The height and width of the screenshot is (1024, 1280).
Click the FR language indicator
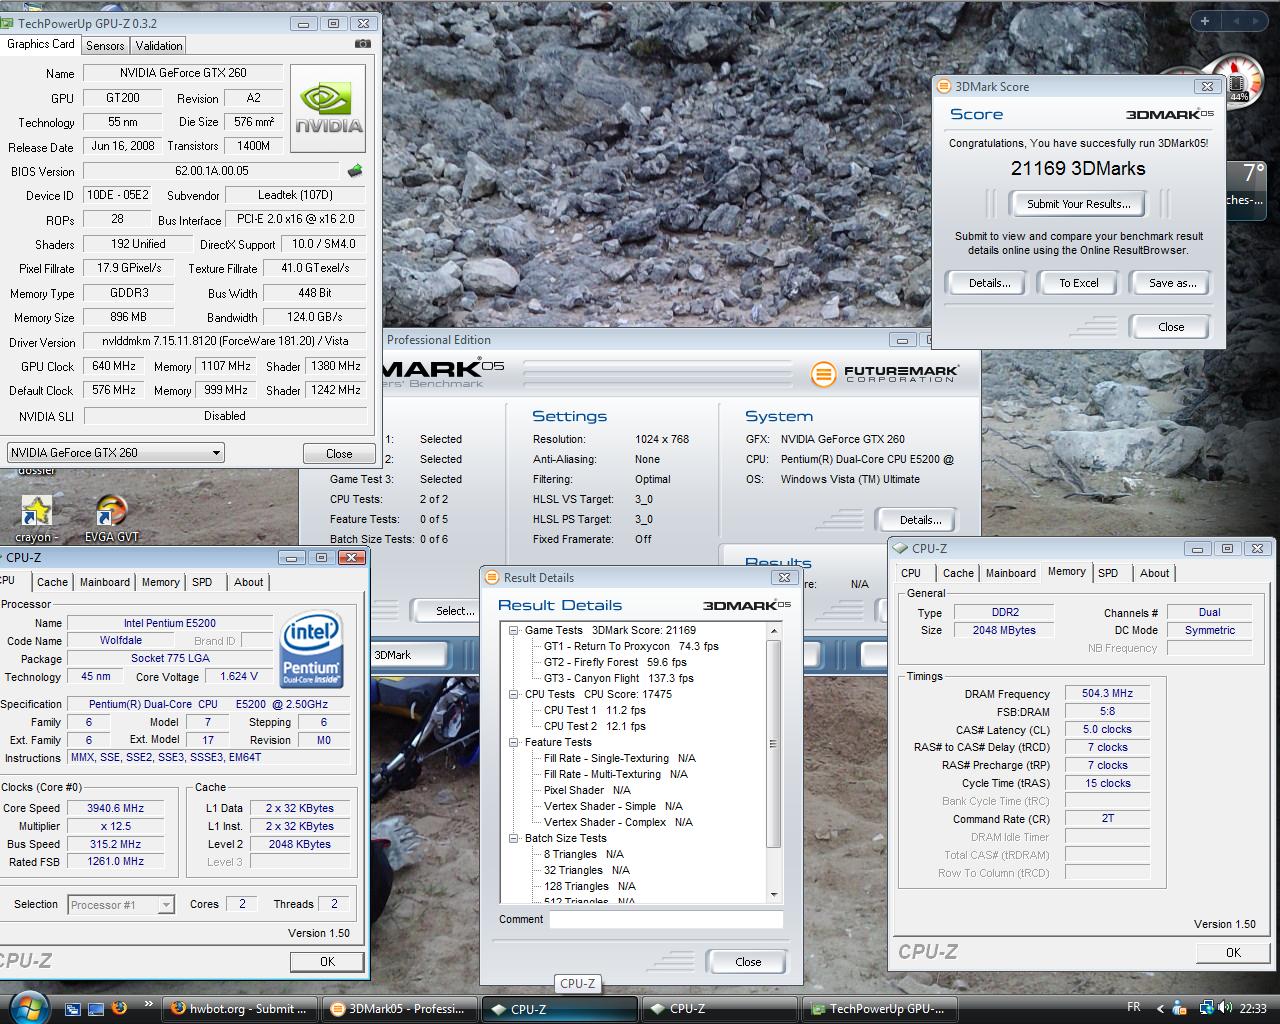(x=1134, y=1007)
